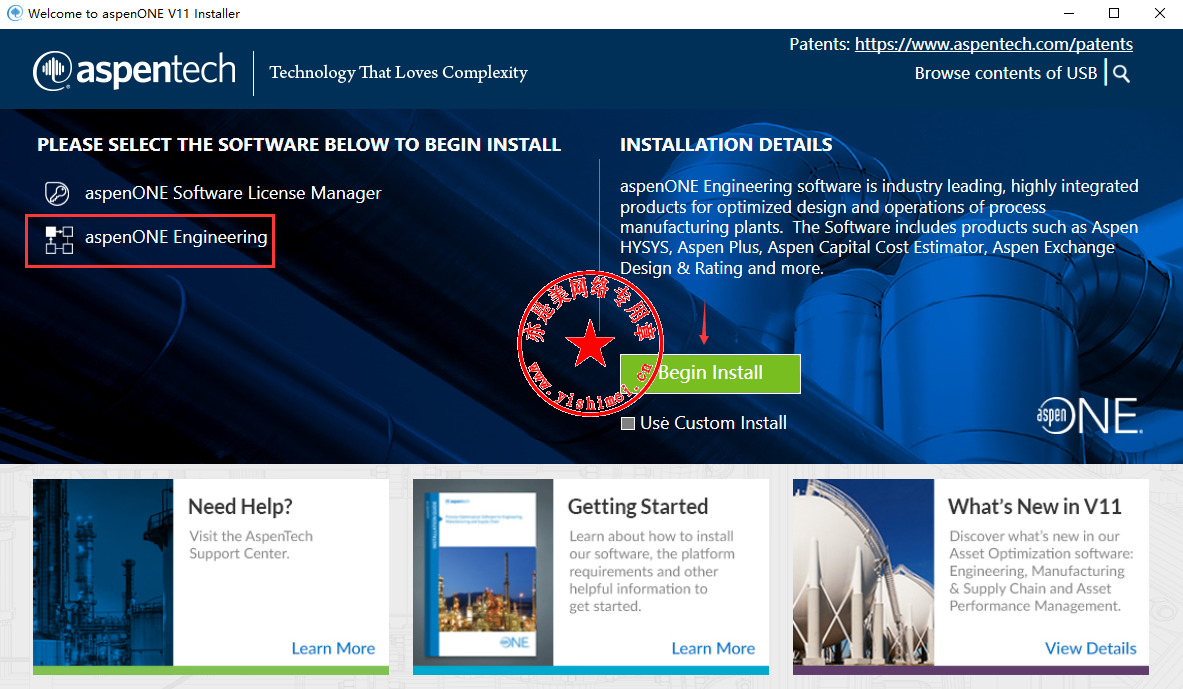Click the Begin Install button
1183x689 pixels.
coord(710,374)
